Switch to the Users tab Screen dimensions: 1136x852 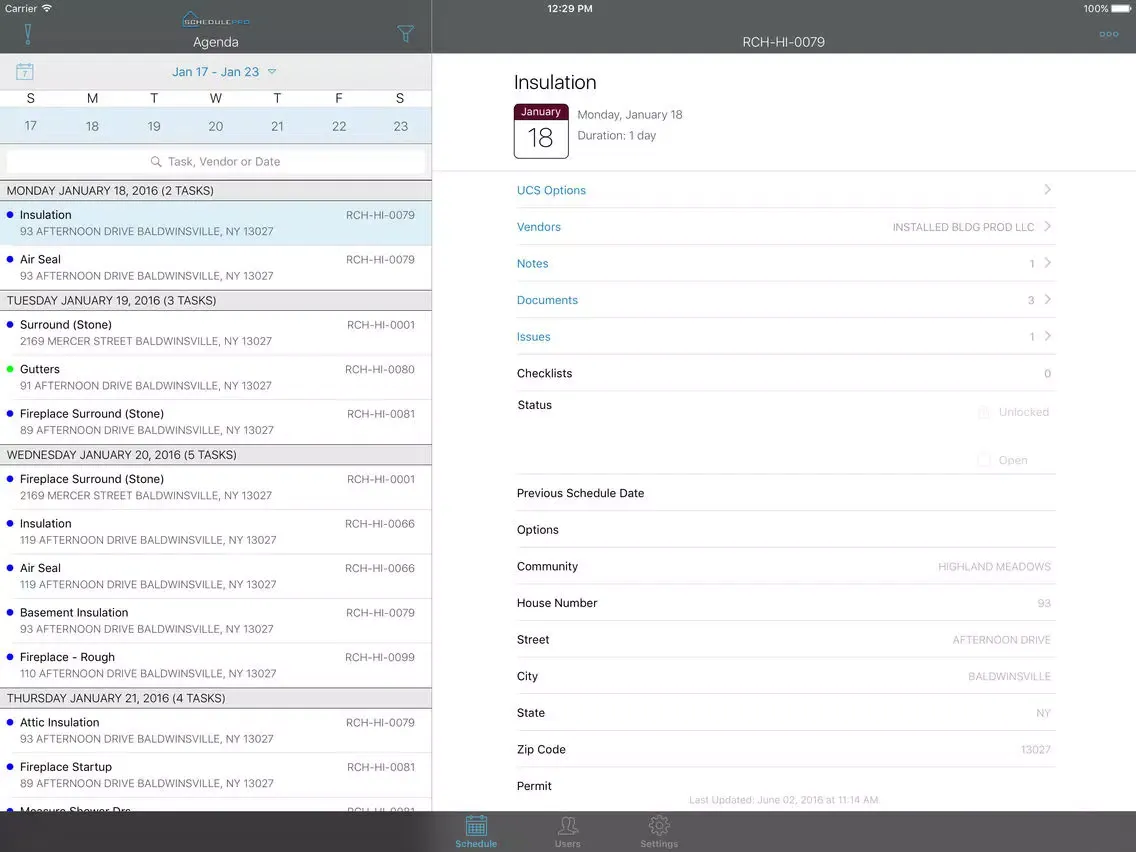click(x=567, y=832)
